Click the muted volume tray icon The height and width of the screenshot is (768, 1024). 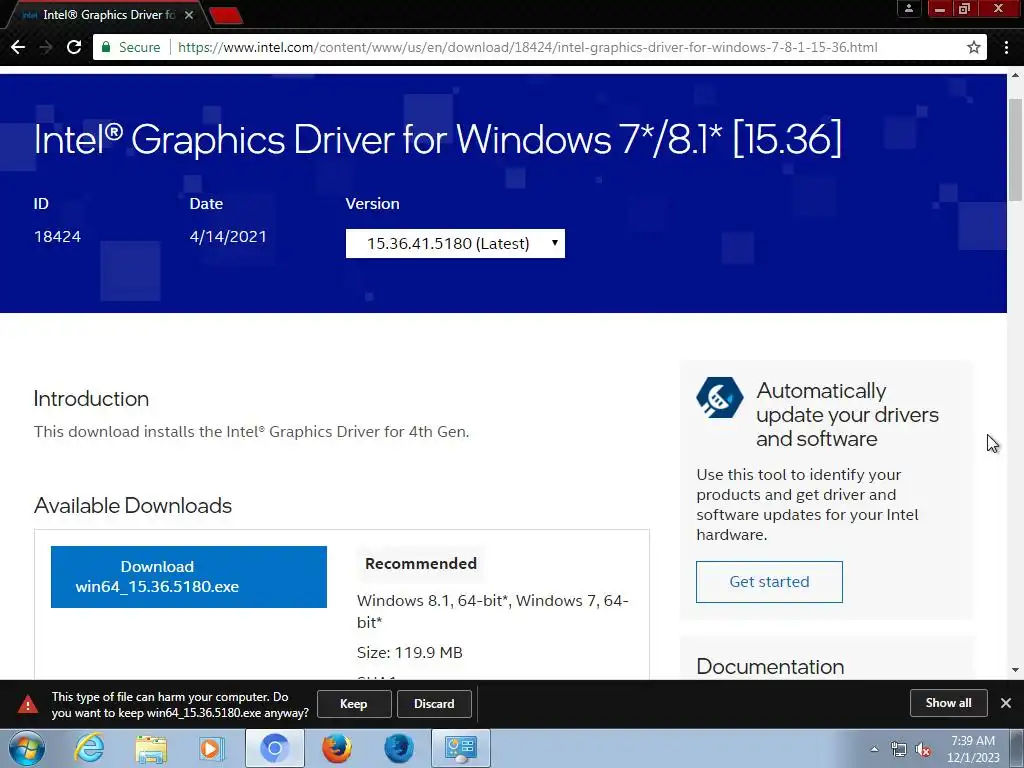point(923,749)
